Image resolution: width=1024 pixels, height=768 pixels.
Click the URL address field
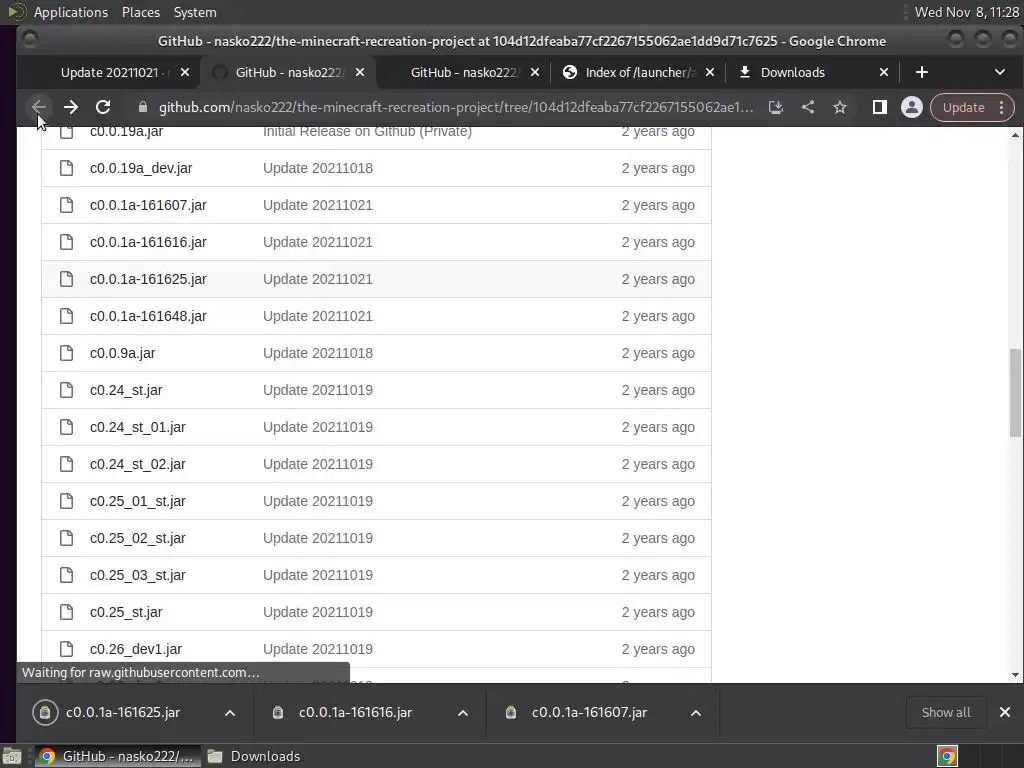455,107
